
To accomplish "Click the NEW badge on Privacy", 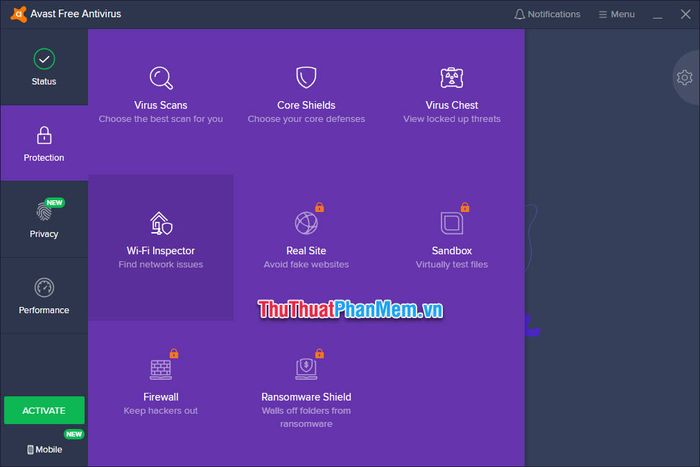I will pyautogui.click(x=54, y=203).
